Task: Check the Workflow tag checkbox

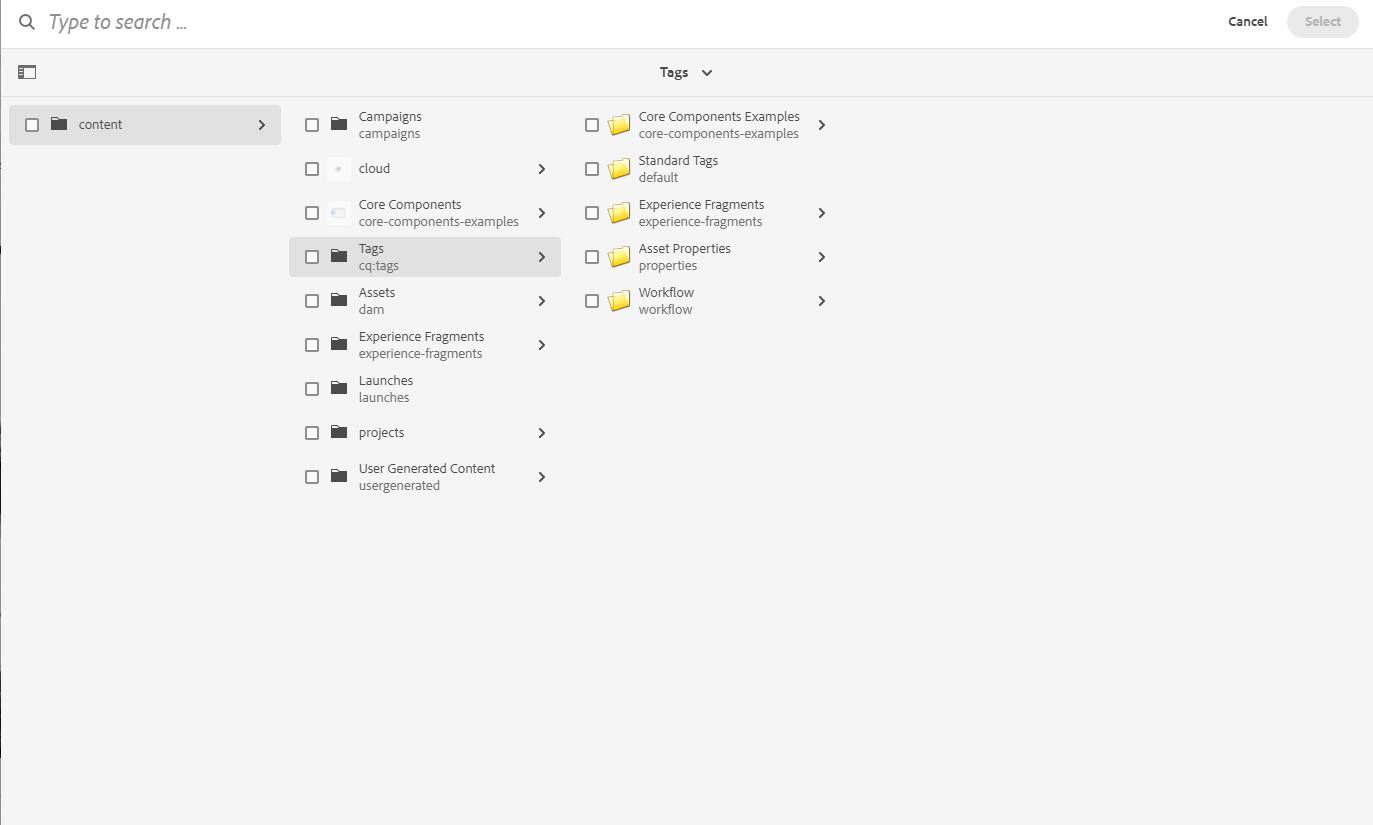Action: click(592, 301)
